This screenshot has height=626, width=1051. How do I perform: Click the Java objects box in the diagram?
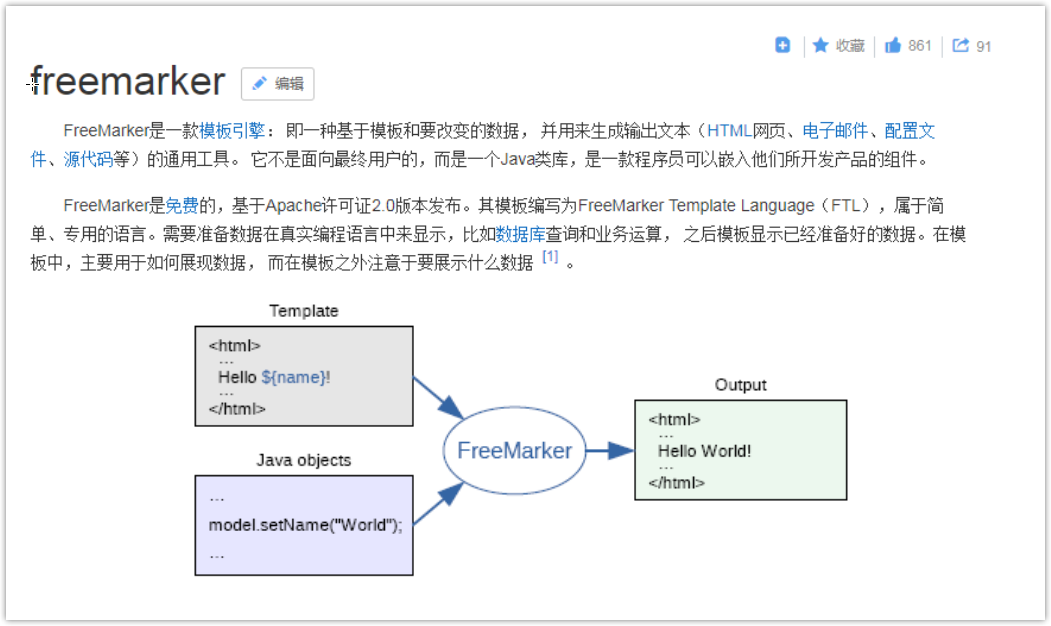[304, 525]
